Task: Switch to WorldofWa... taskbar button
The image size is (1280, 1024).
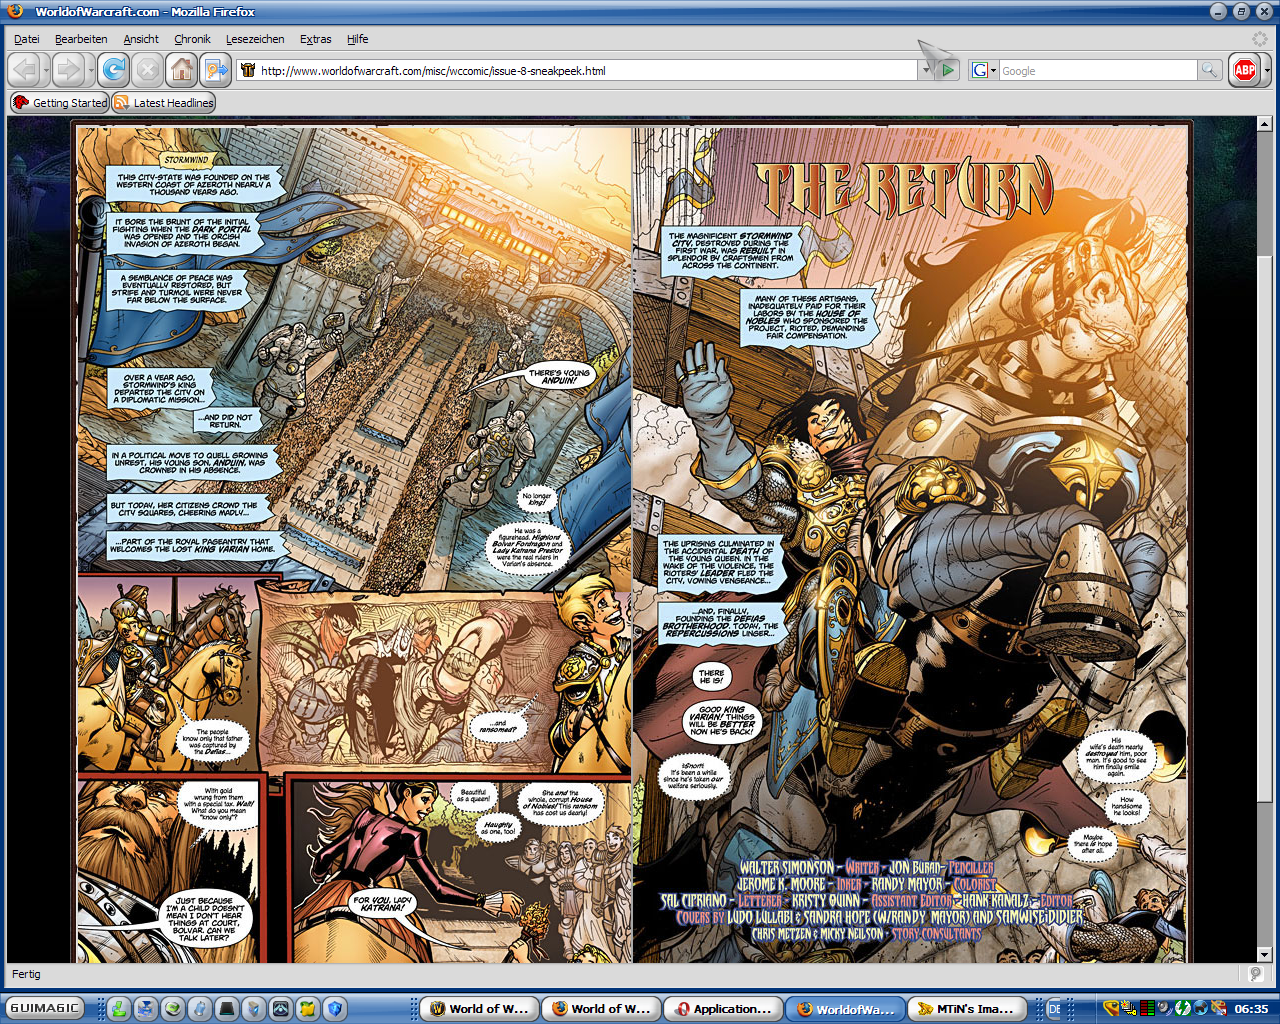Action: pyautogui.click(x=845, y=1008)
